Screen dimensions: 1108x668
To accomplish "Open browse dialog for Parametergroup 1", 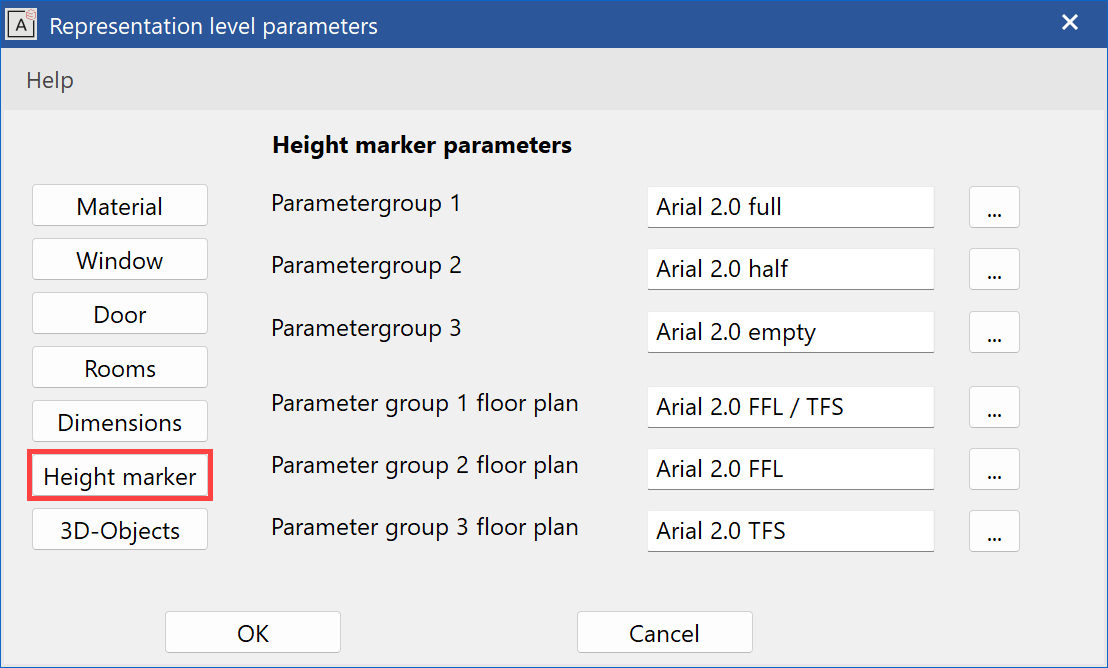I will click(x=994, y=207).
